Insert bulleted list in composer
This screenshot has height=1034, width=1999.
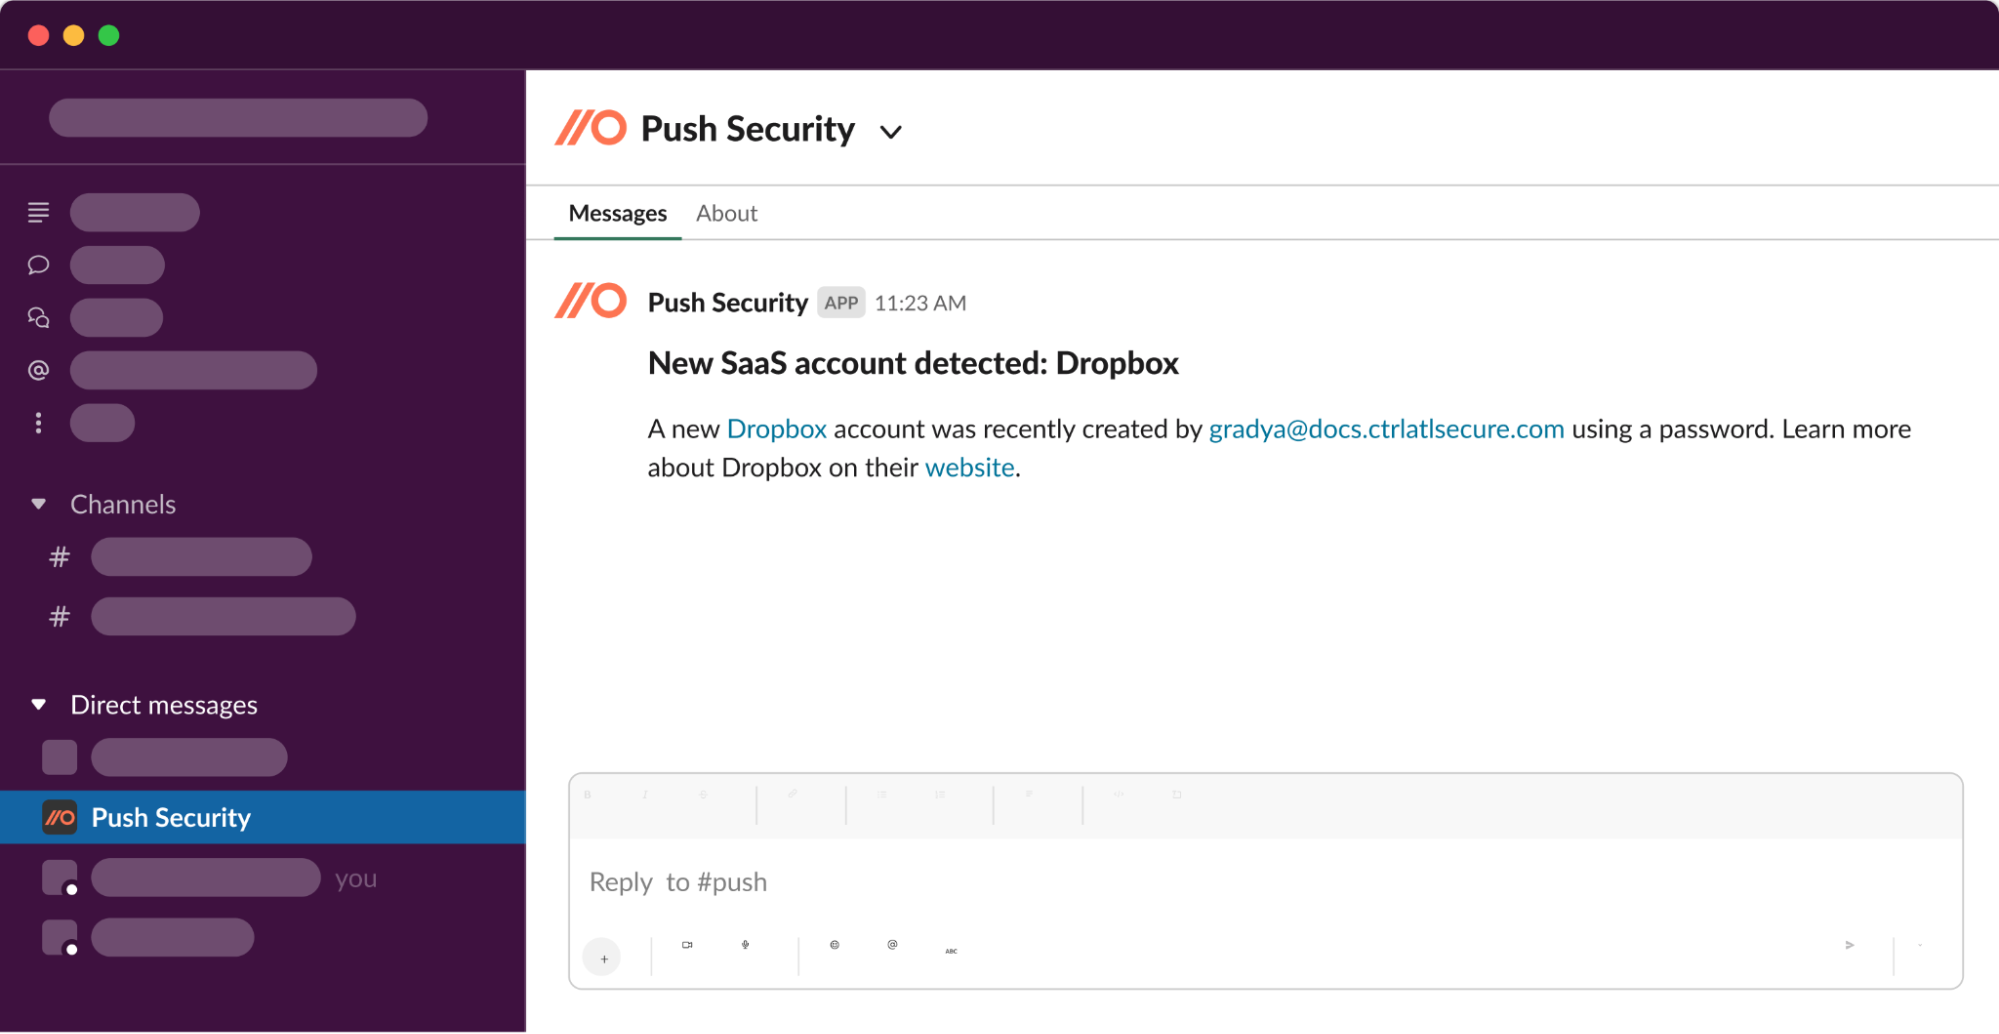pos(882,795)
